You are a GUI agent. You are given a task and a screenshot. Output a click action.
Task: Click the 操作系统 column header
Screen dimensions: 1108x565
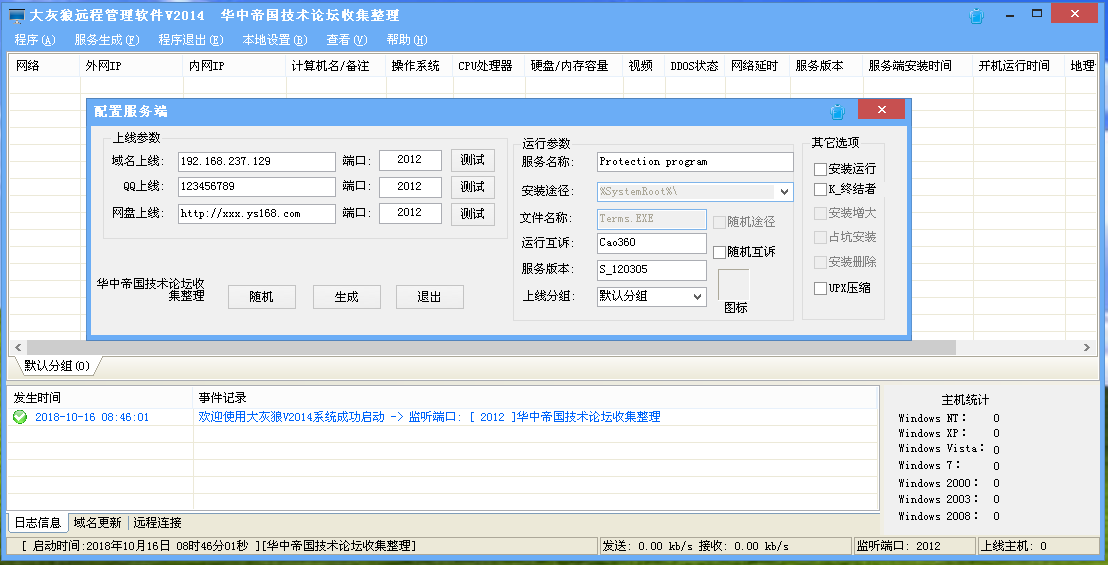coord(419,66)
